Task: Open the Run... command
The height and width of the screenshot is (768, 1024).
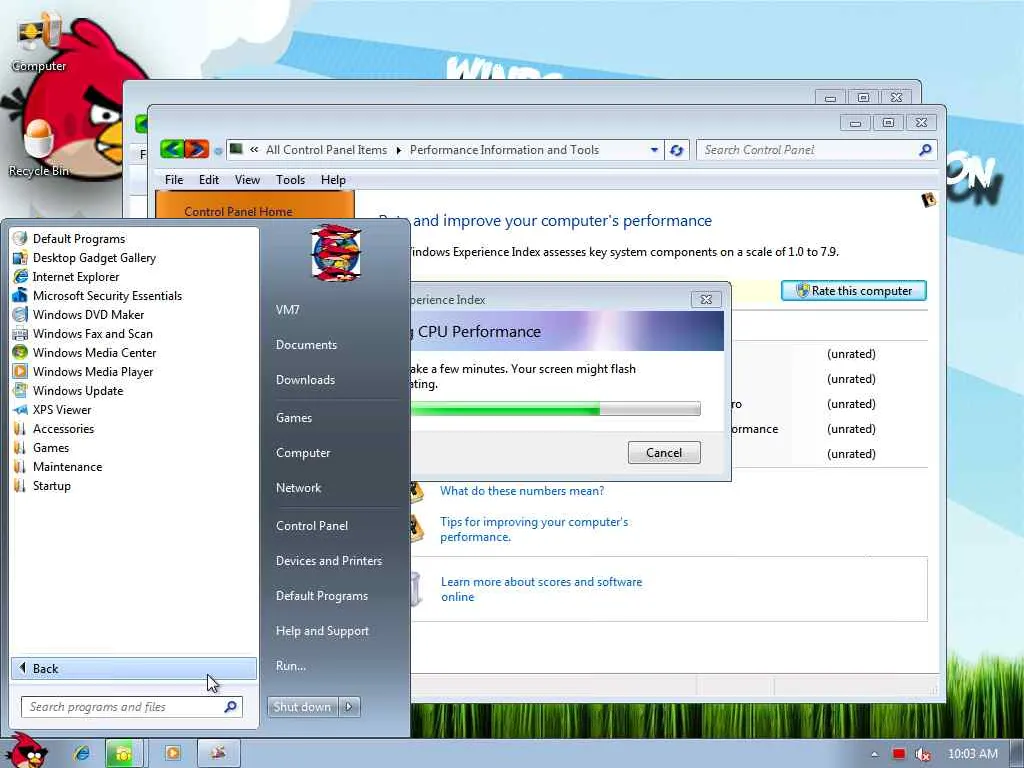Action: click(291, 666)
